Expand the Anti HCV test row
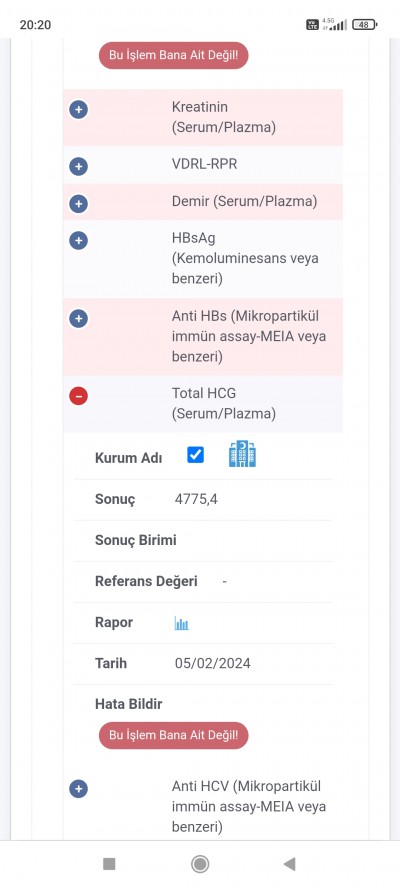 coord(78,788)
